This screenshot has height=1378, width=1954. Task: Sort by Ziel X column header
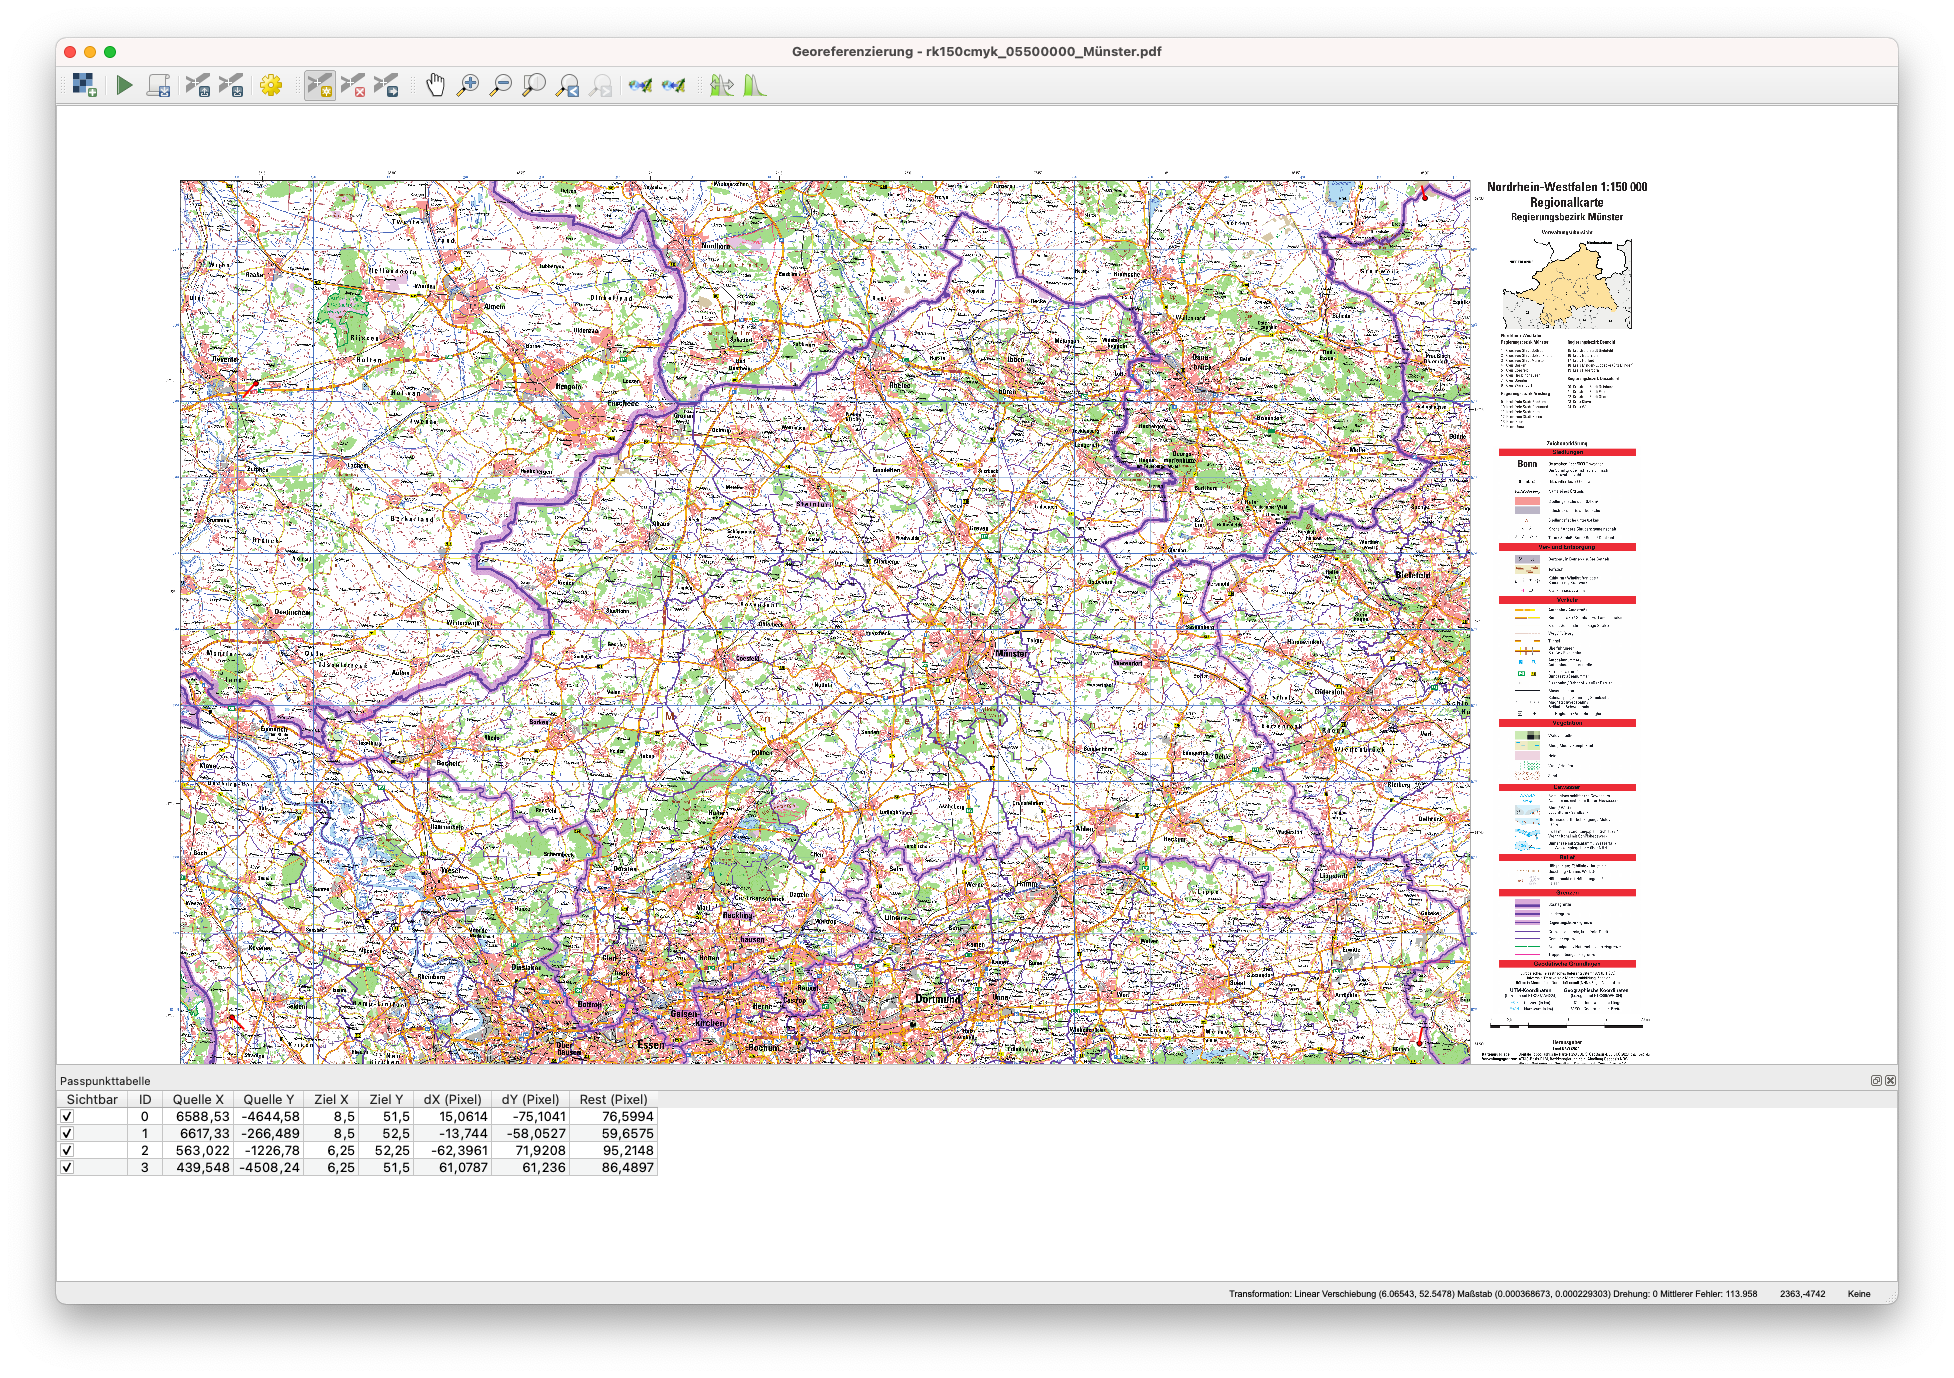click(331, 1099)
